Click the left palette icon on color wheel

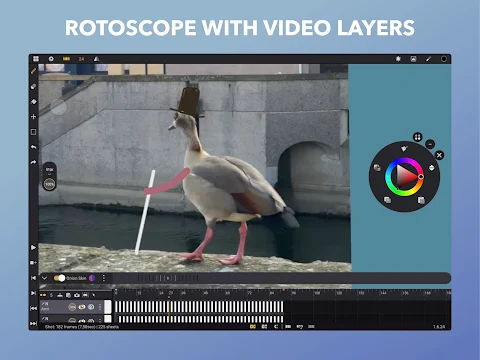click(x=377, y=168)
